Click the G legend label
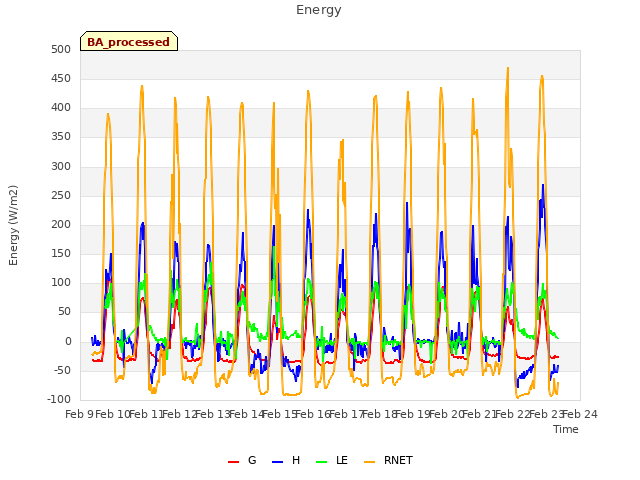 pos(252,460)
